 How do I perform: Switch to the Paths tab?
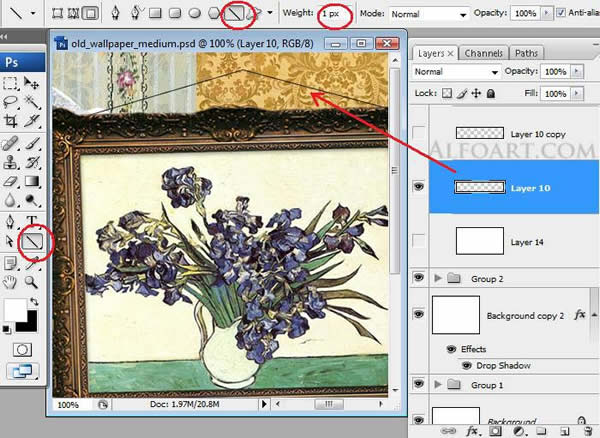point(526,53)
